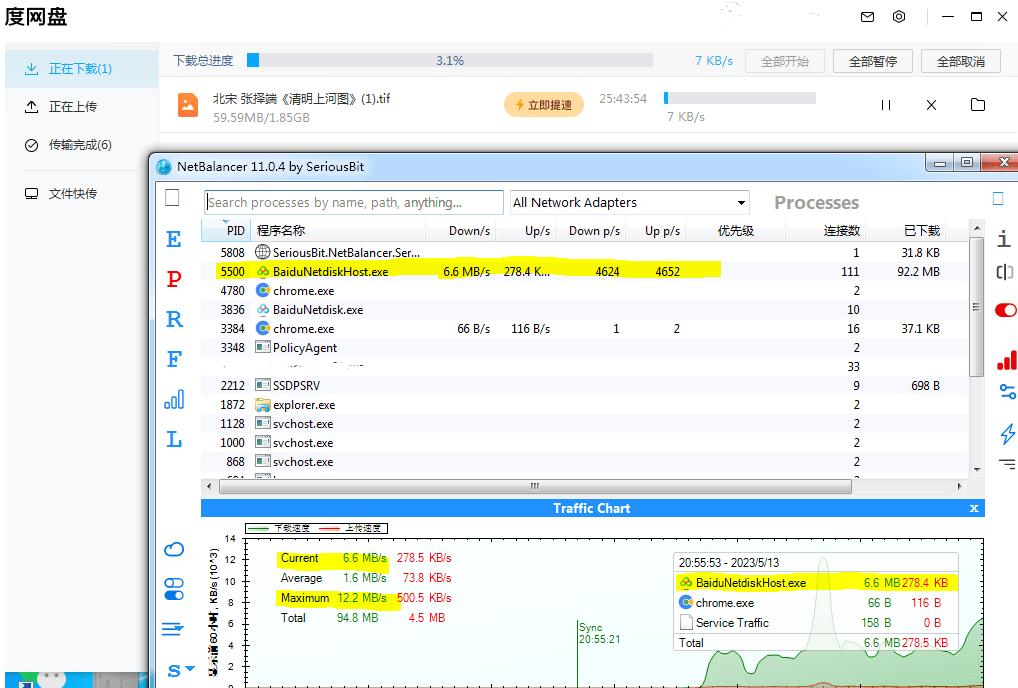
Task: Click the 全部暂停 pause all button
Action: click(x=872, y=61)
